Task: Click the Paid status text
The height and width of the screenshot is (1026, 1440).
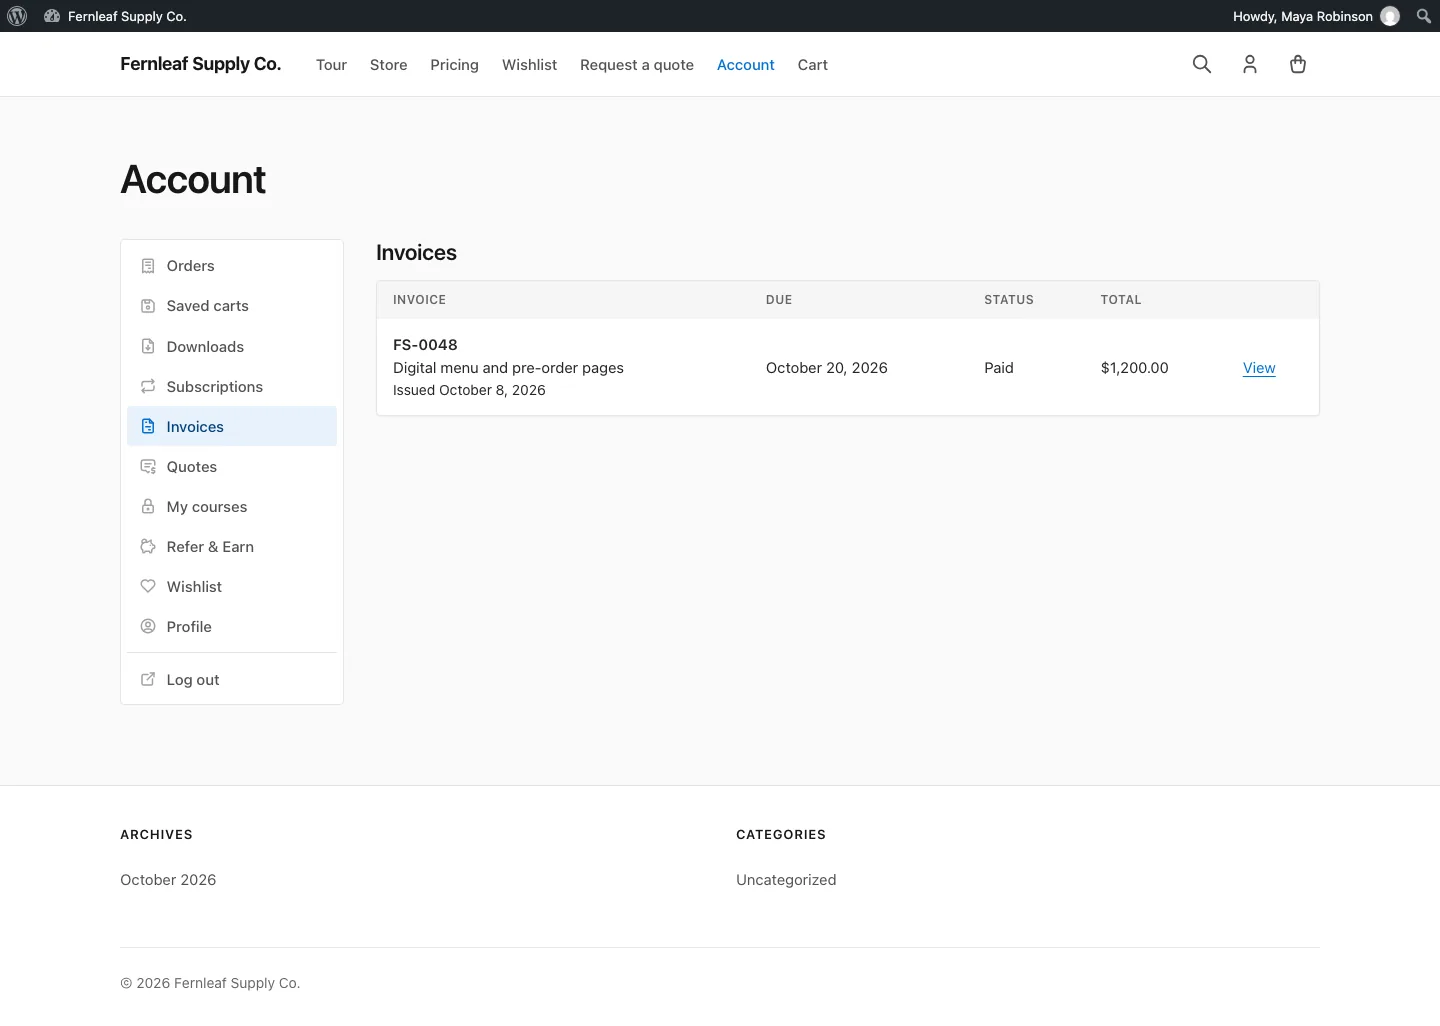Action: click(999, 368)
